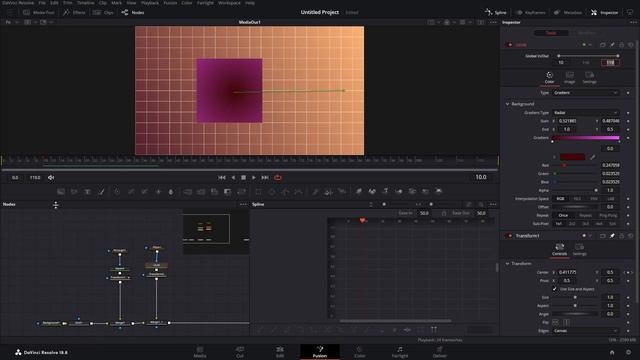Open the Media Pool panel
The image size is (640, 360).
pos(39,12)
